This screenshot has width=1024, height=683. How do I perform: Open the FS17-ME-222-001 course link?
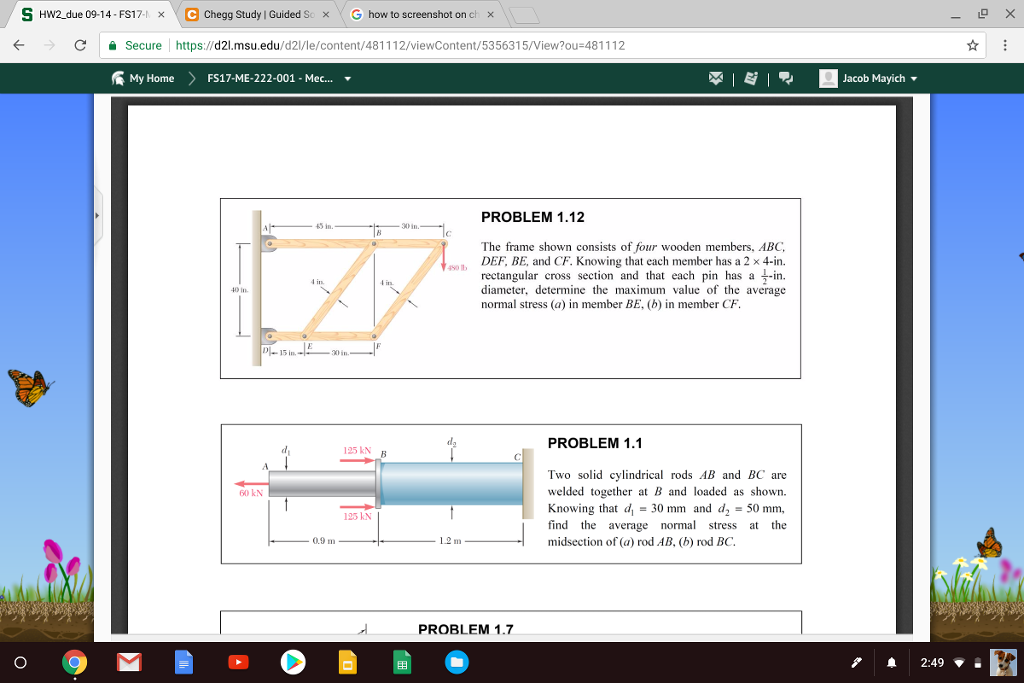[270, 78]
